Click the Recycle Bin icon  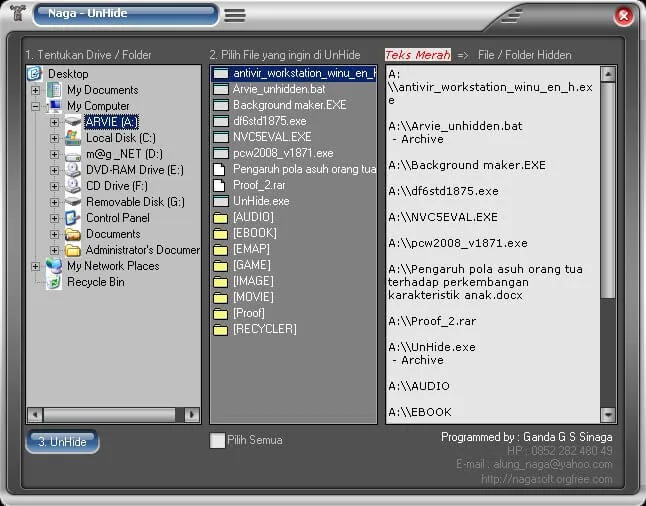point(54,282)
